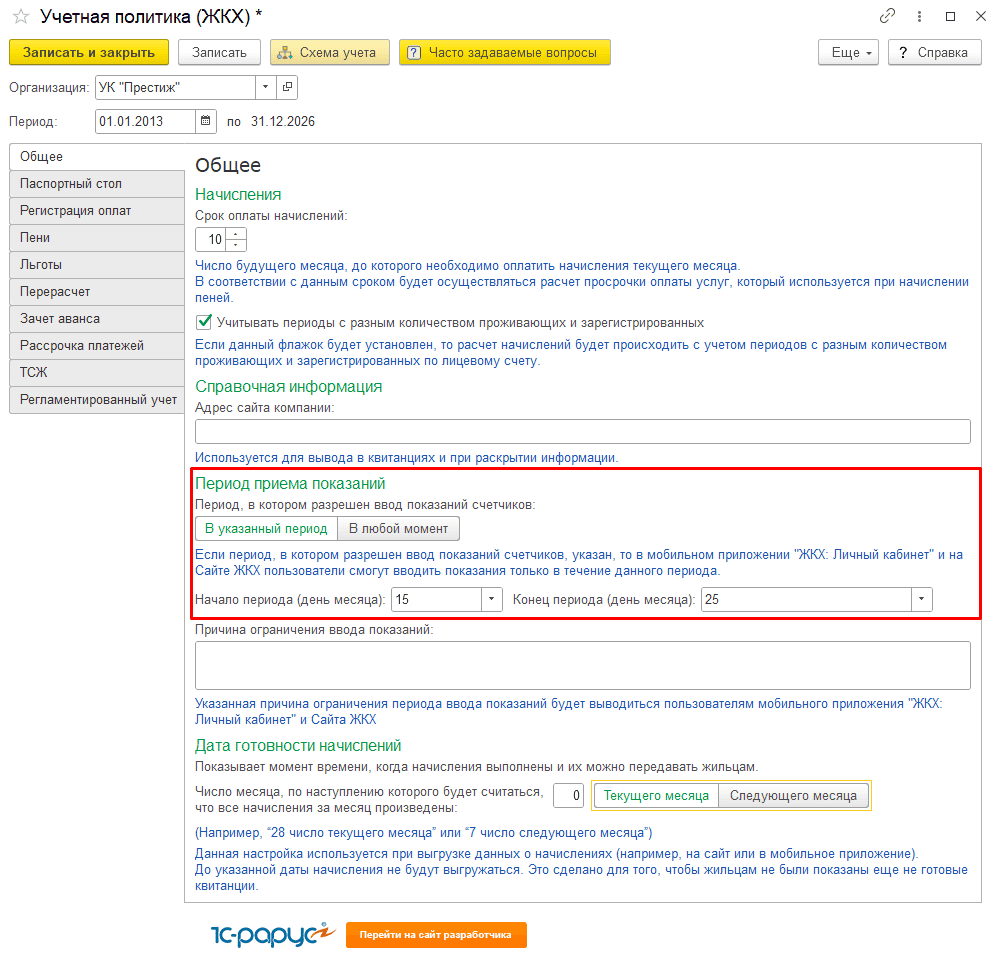999x971 pixels.
Task: Open calendar picker for period date
Action: pos(206,121)
